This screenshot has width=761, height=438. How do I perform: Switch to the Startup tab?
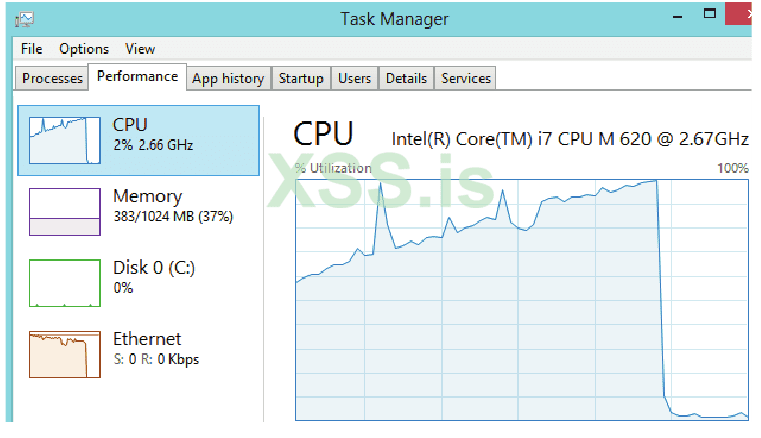coord(301,78)
